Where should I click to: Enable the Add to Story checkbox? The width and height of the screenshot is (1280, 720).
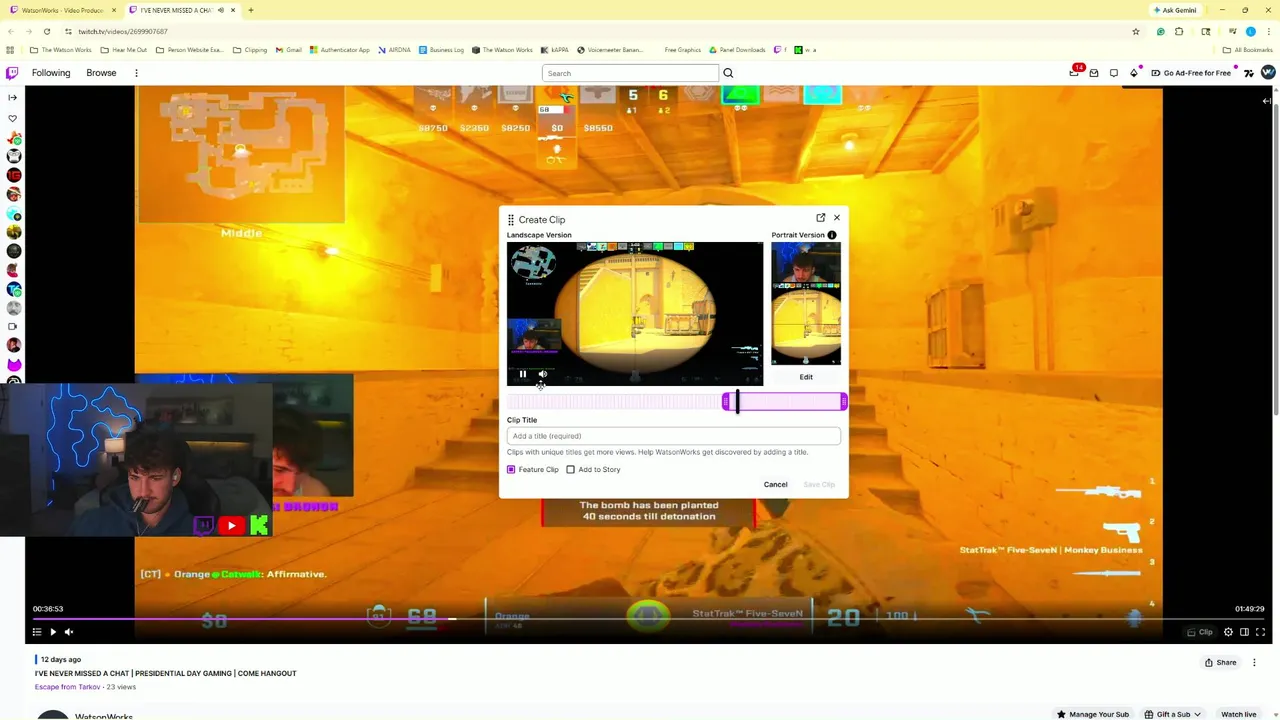pos(571,469)
